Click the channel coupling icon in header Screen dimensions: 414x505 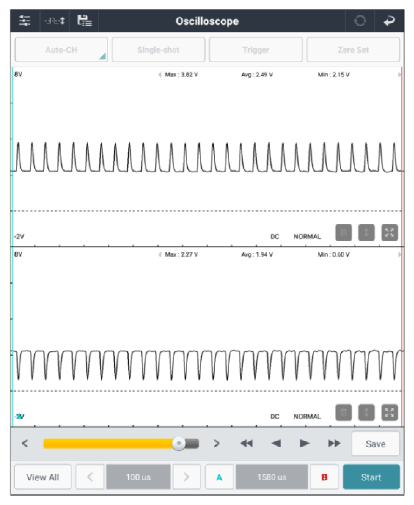55,21
